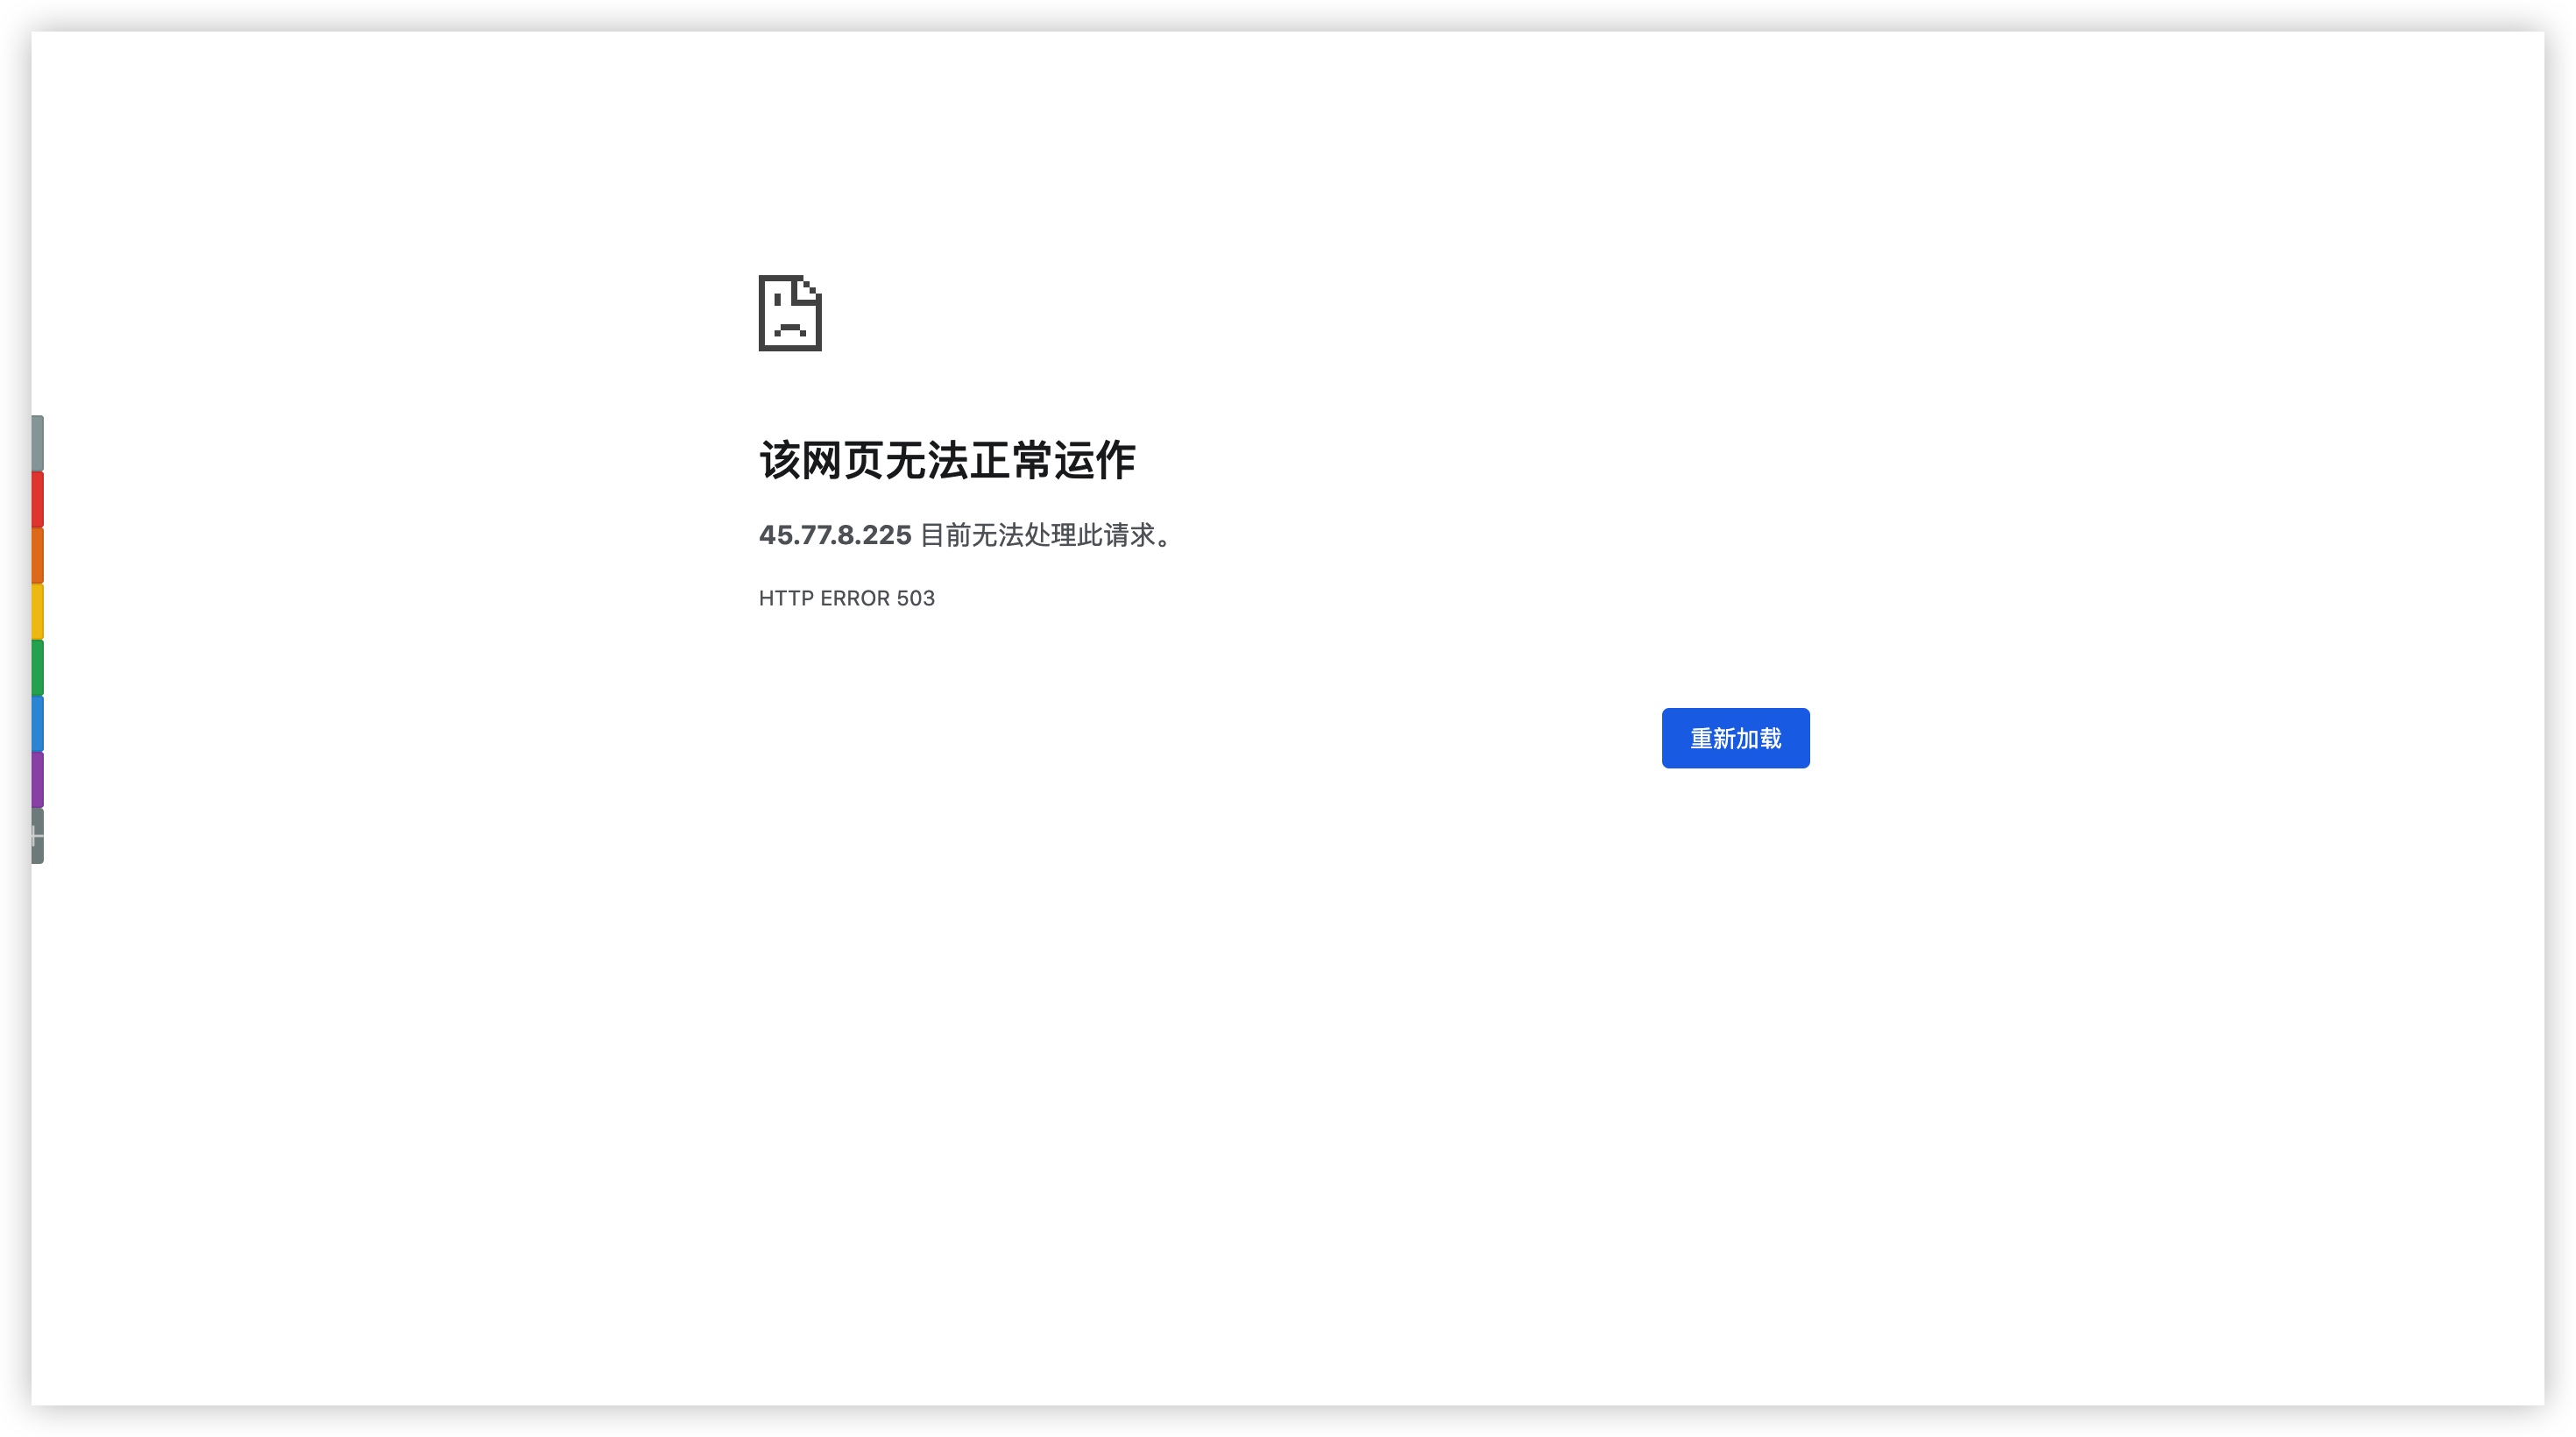Select the red side tab
The height and width of the screenshot is (1437, 2576).
(37, 499)
